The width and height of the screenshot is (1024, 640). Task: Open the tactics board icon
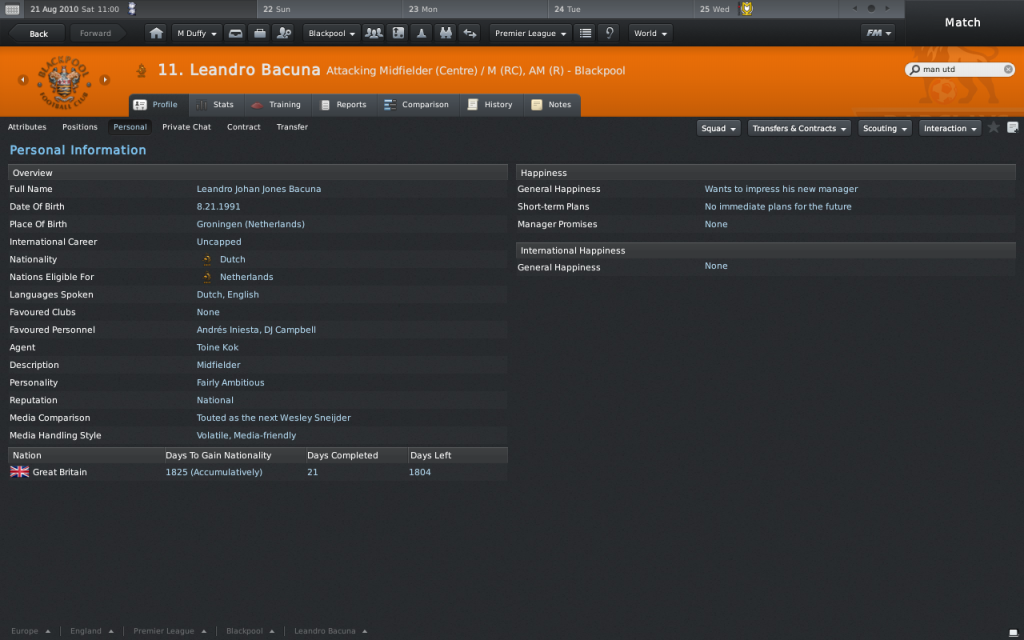398,33
